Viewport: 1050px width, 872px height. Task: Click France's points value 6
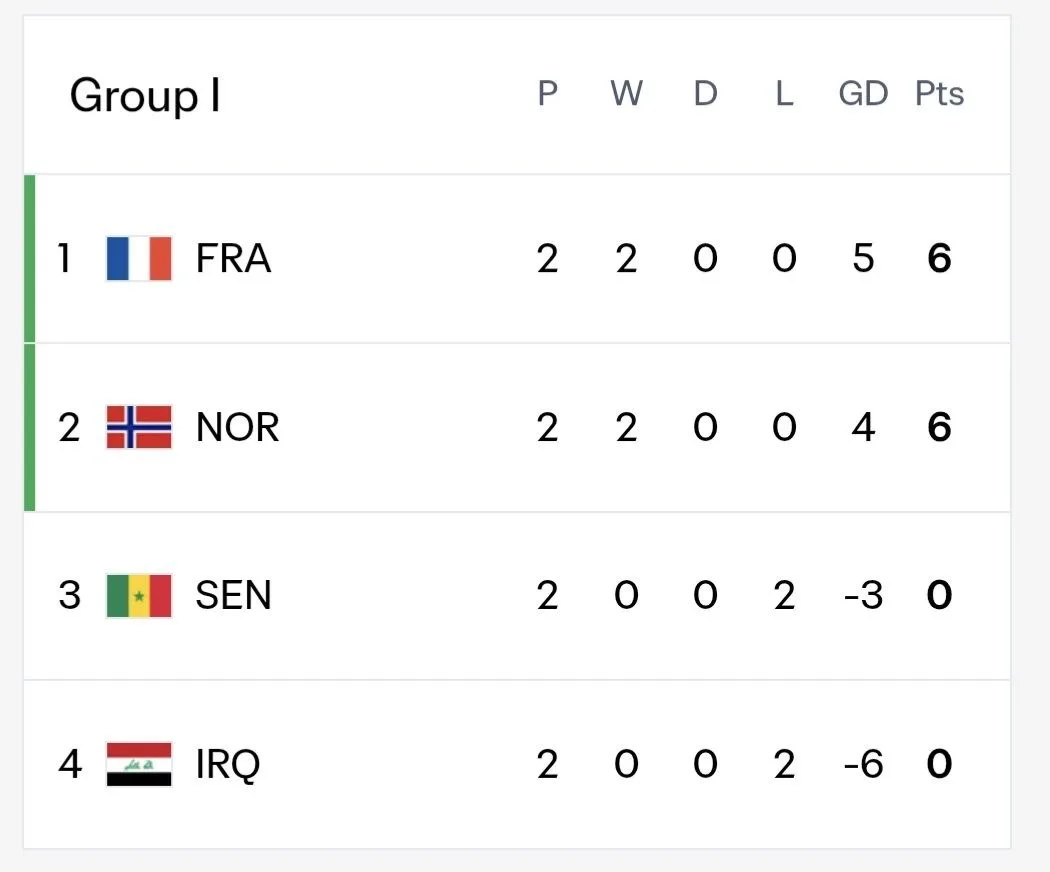click(940, 259)
